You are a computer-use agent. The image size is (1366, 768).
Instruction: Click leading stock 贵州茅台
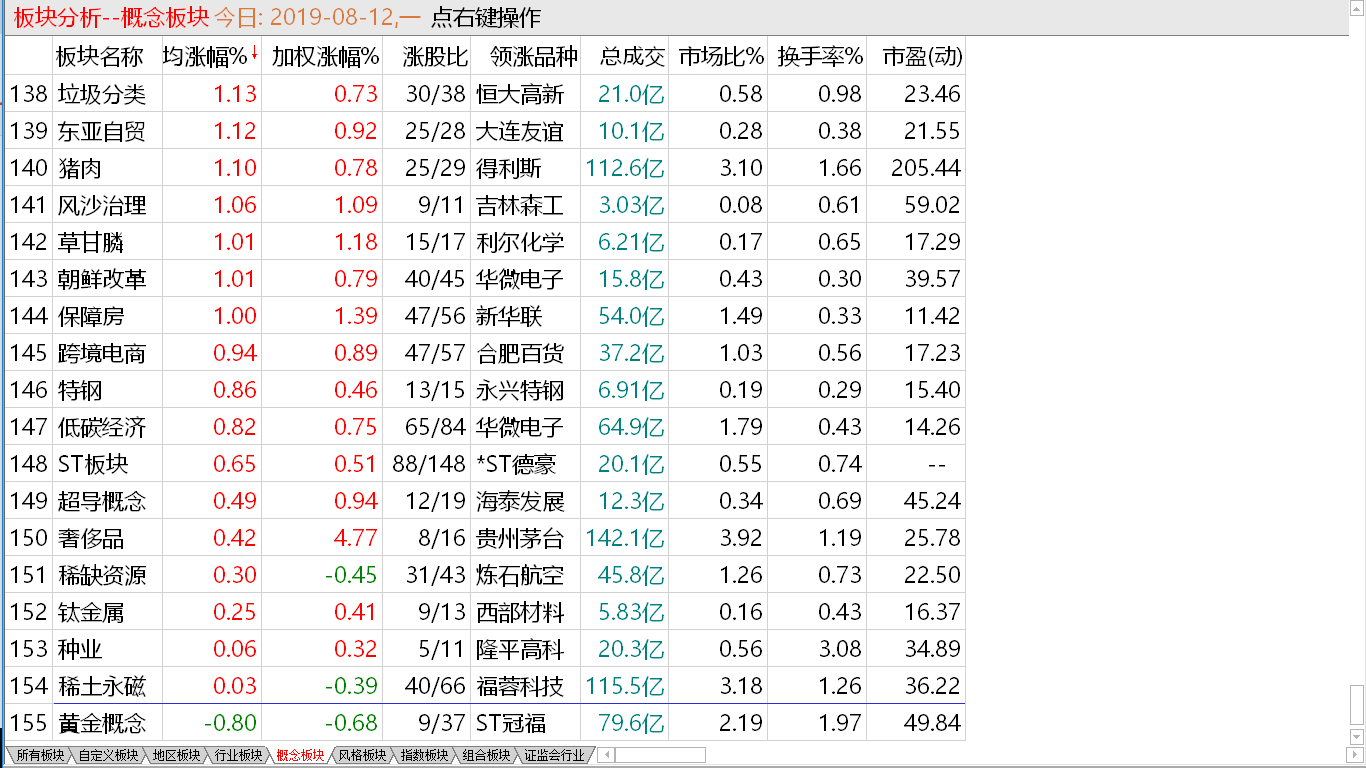[520, 538]
